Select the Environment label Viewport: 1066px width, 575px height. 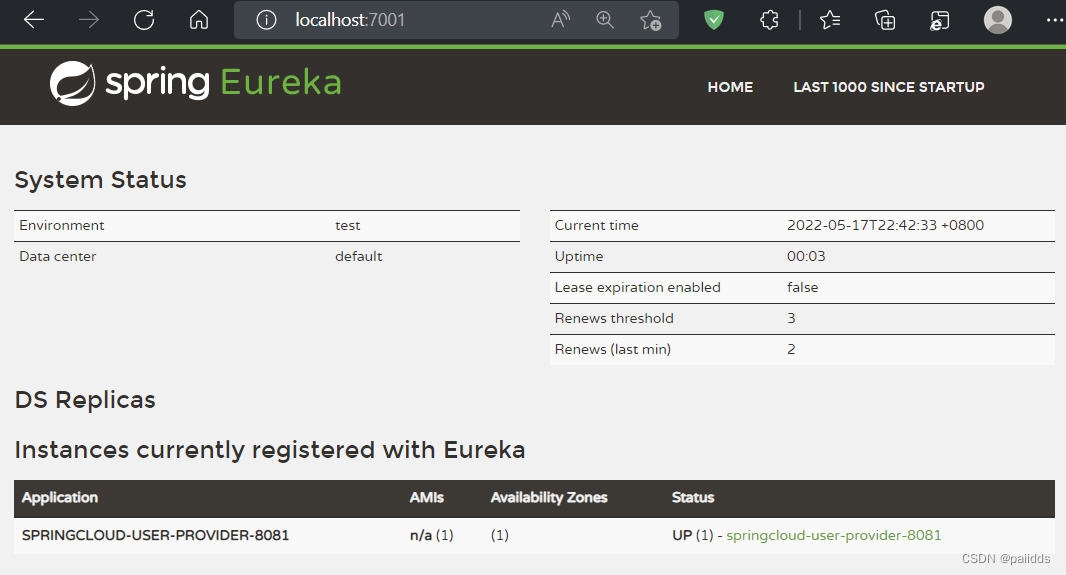click(62, 225)
